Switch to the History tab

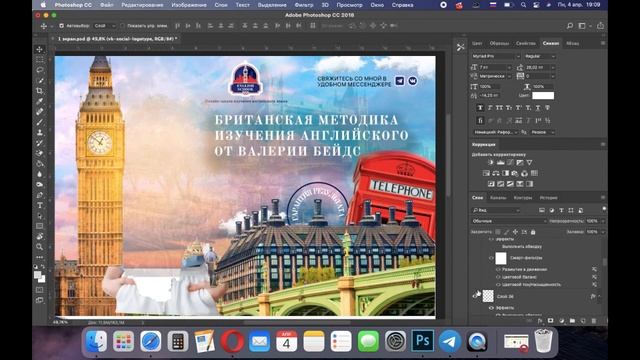548,198
